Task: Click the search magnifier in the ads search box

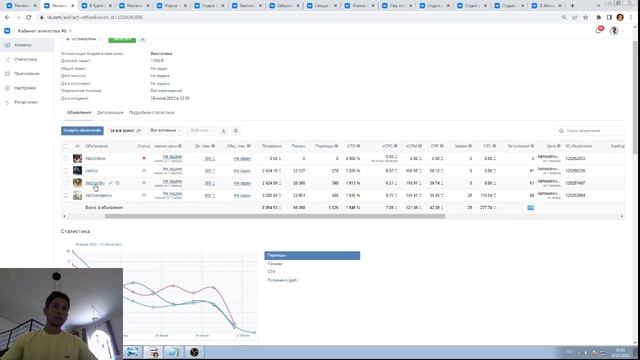Action: 561,131
